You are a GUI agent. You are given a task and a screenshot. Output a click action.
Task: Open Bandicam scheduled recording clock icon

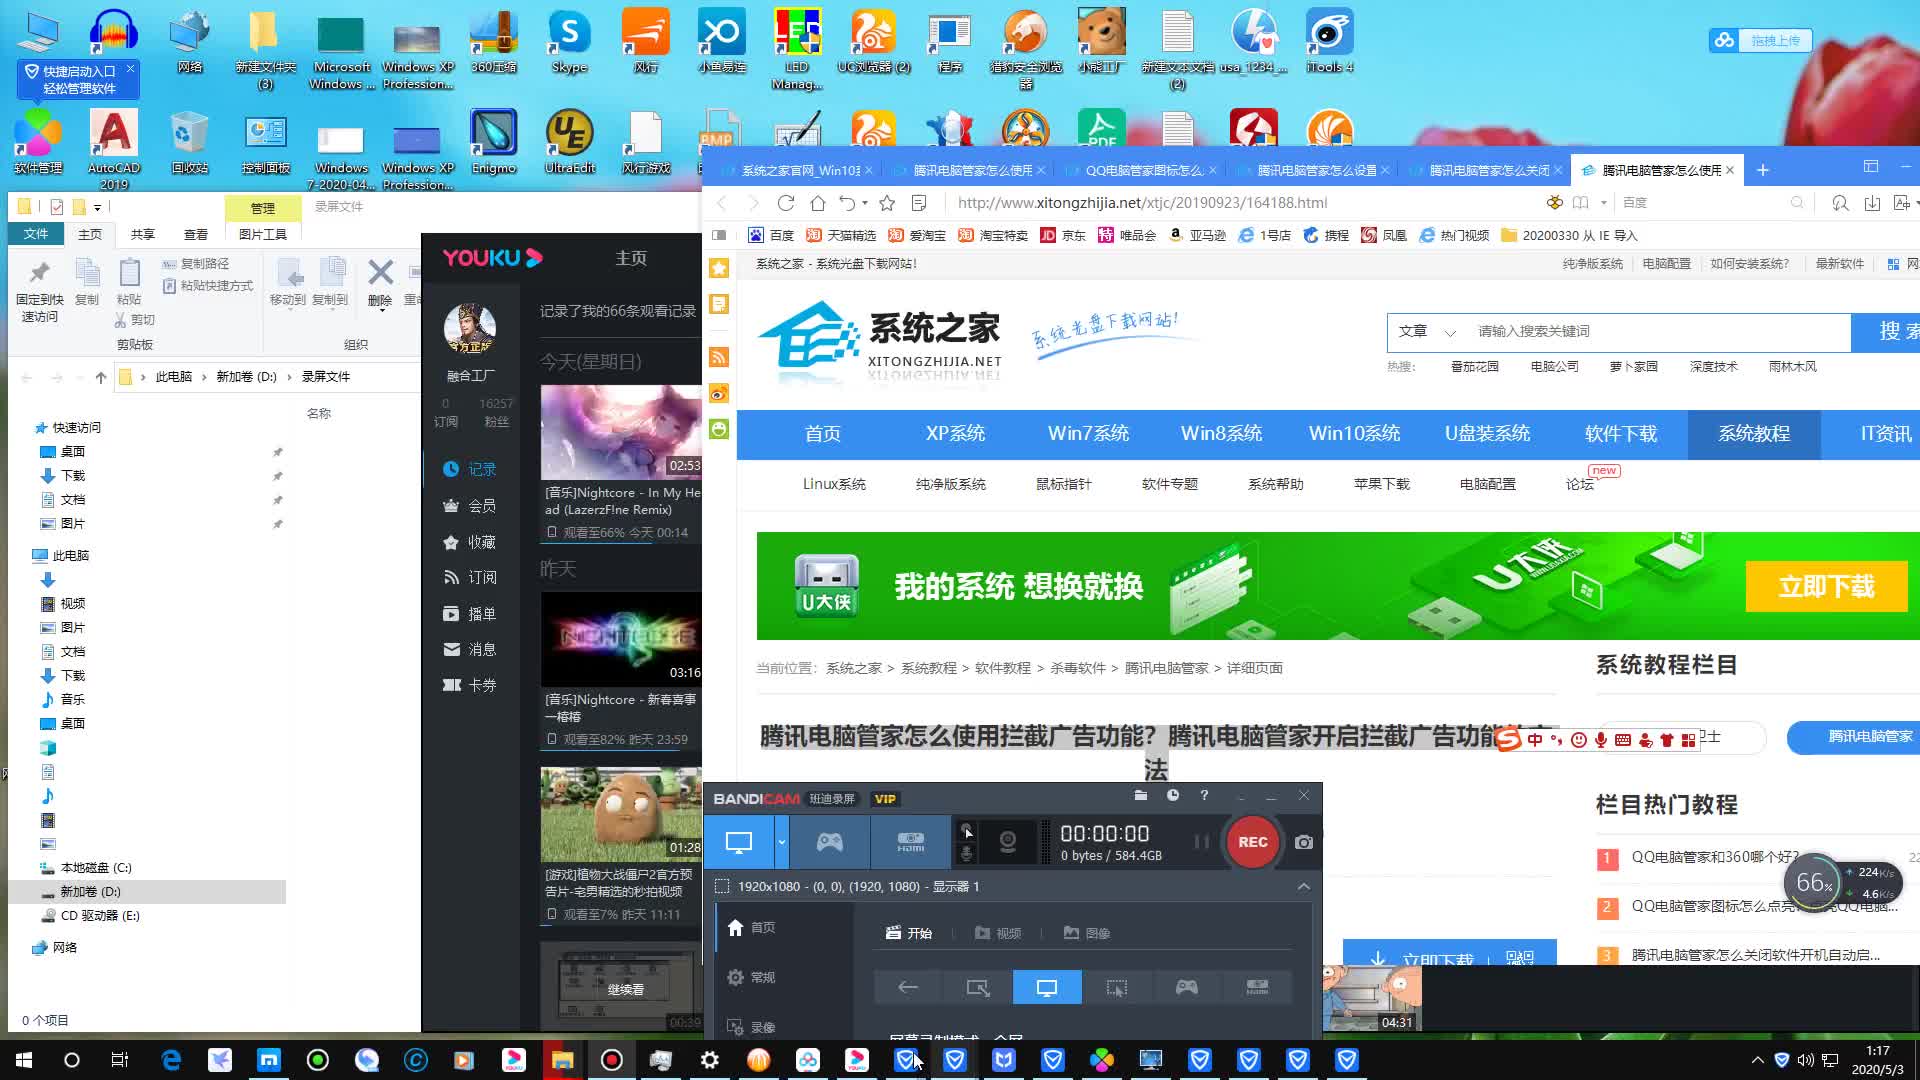click(1173, 795)
